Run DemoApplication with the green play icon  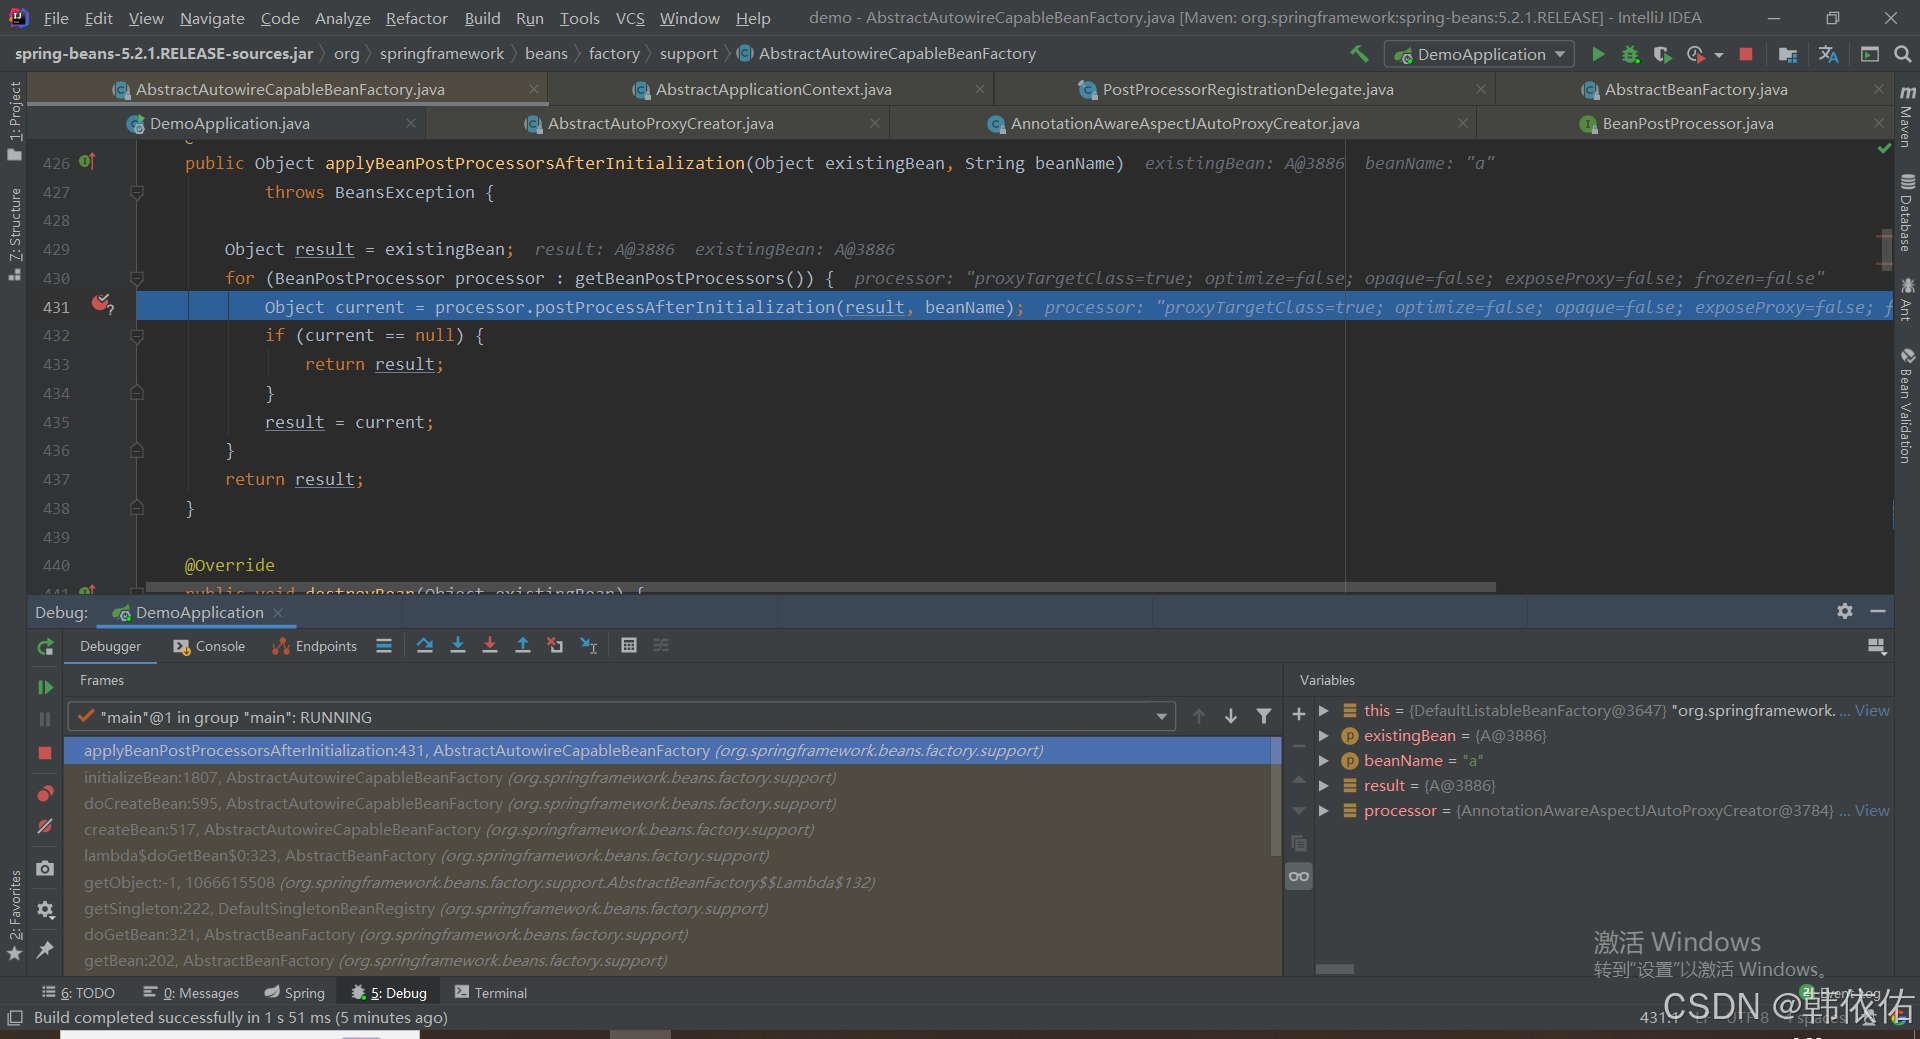click(x=1598, y=54)
